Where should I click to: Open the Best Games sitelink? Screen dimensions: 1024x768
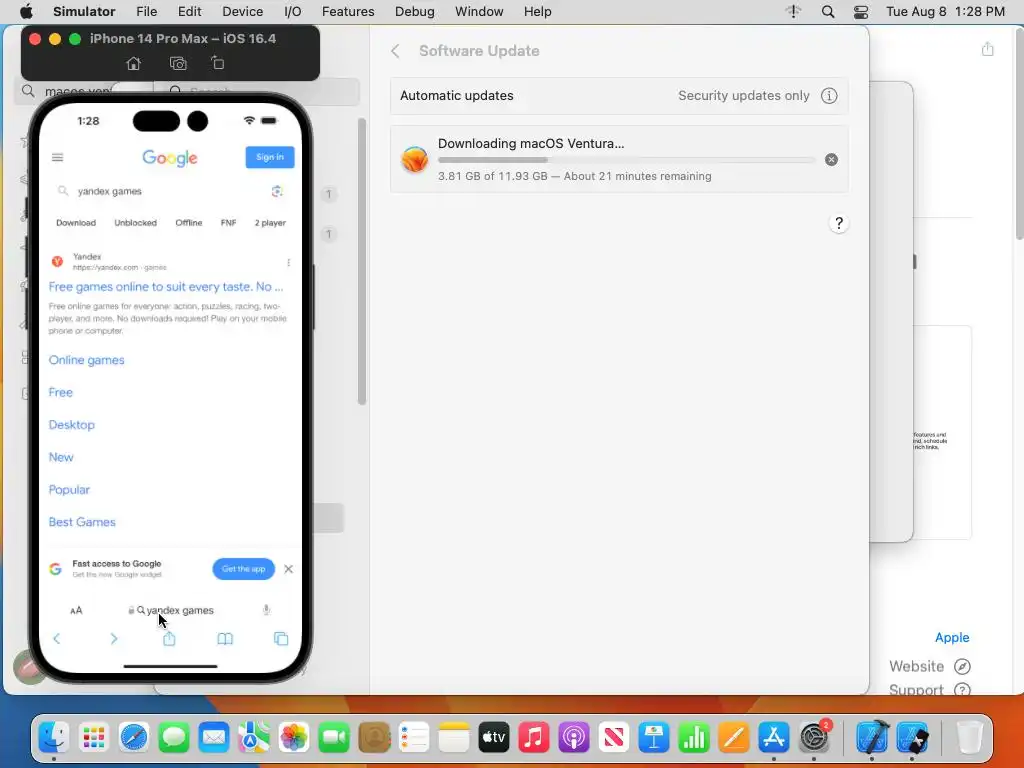click(x=82, y=522)
